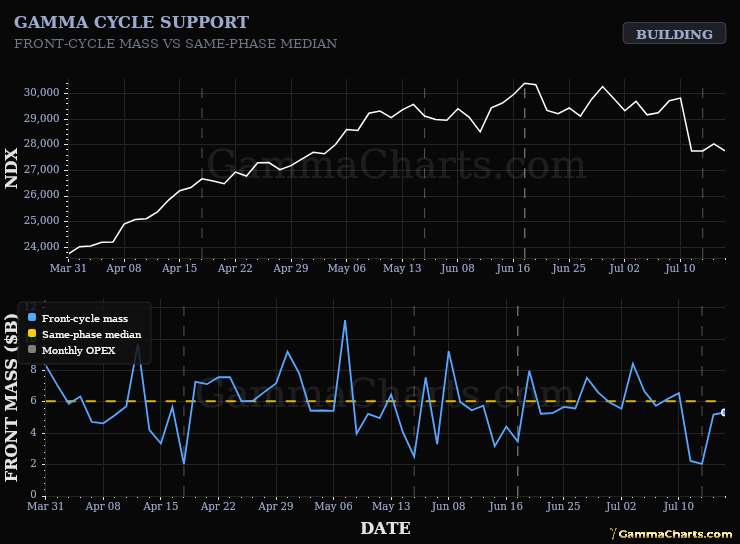Click the Jun 08 label on the front mass chart

click(448, 506)
